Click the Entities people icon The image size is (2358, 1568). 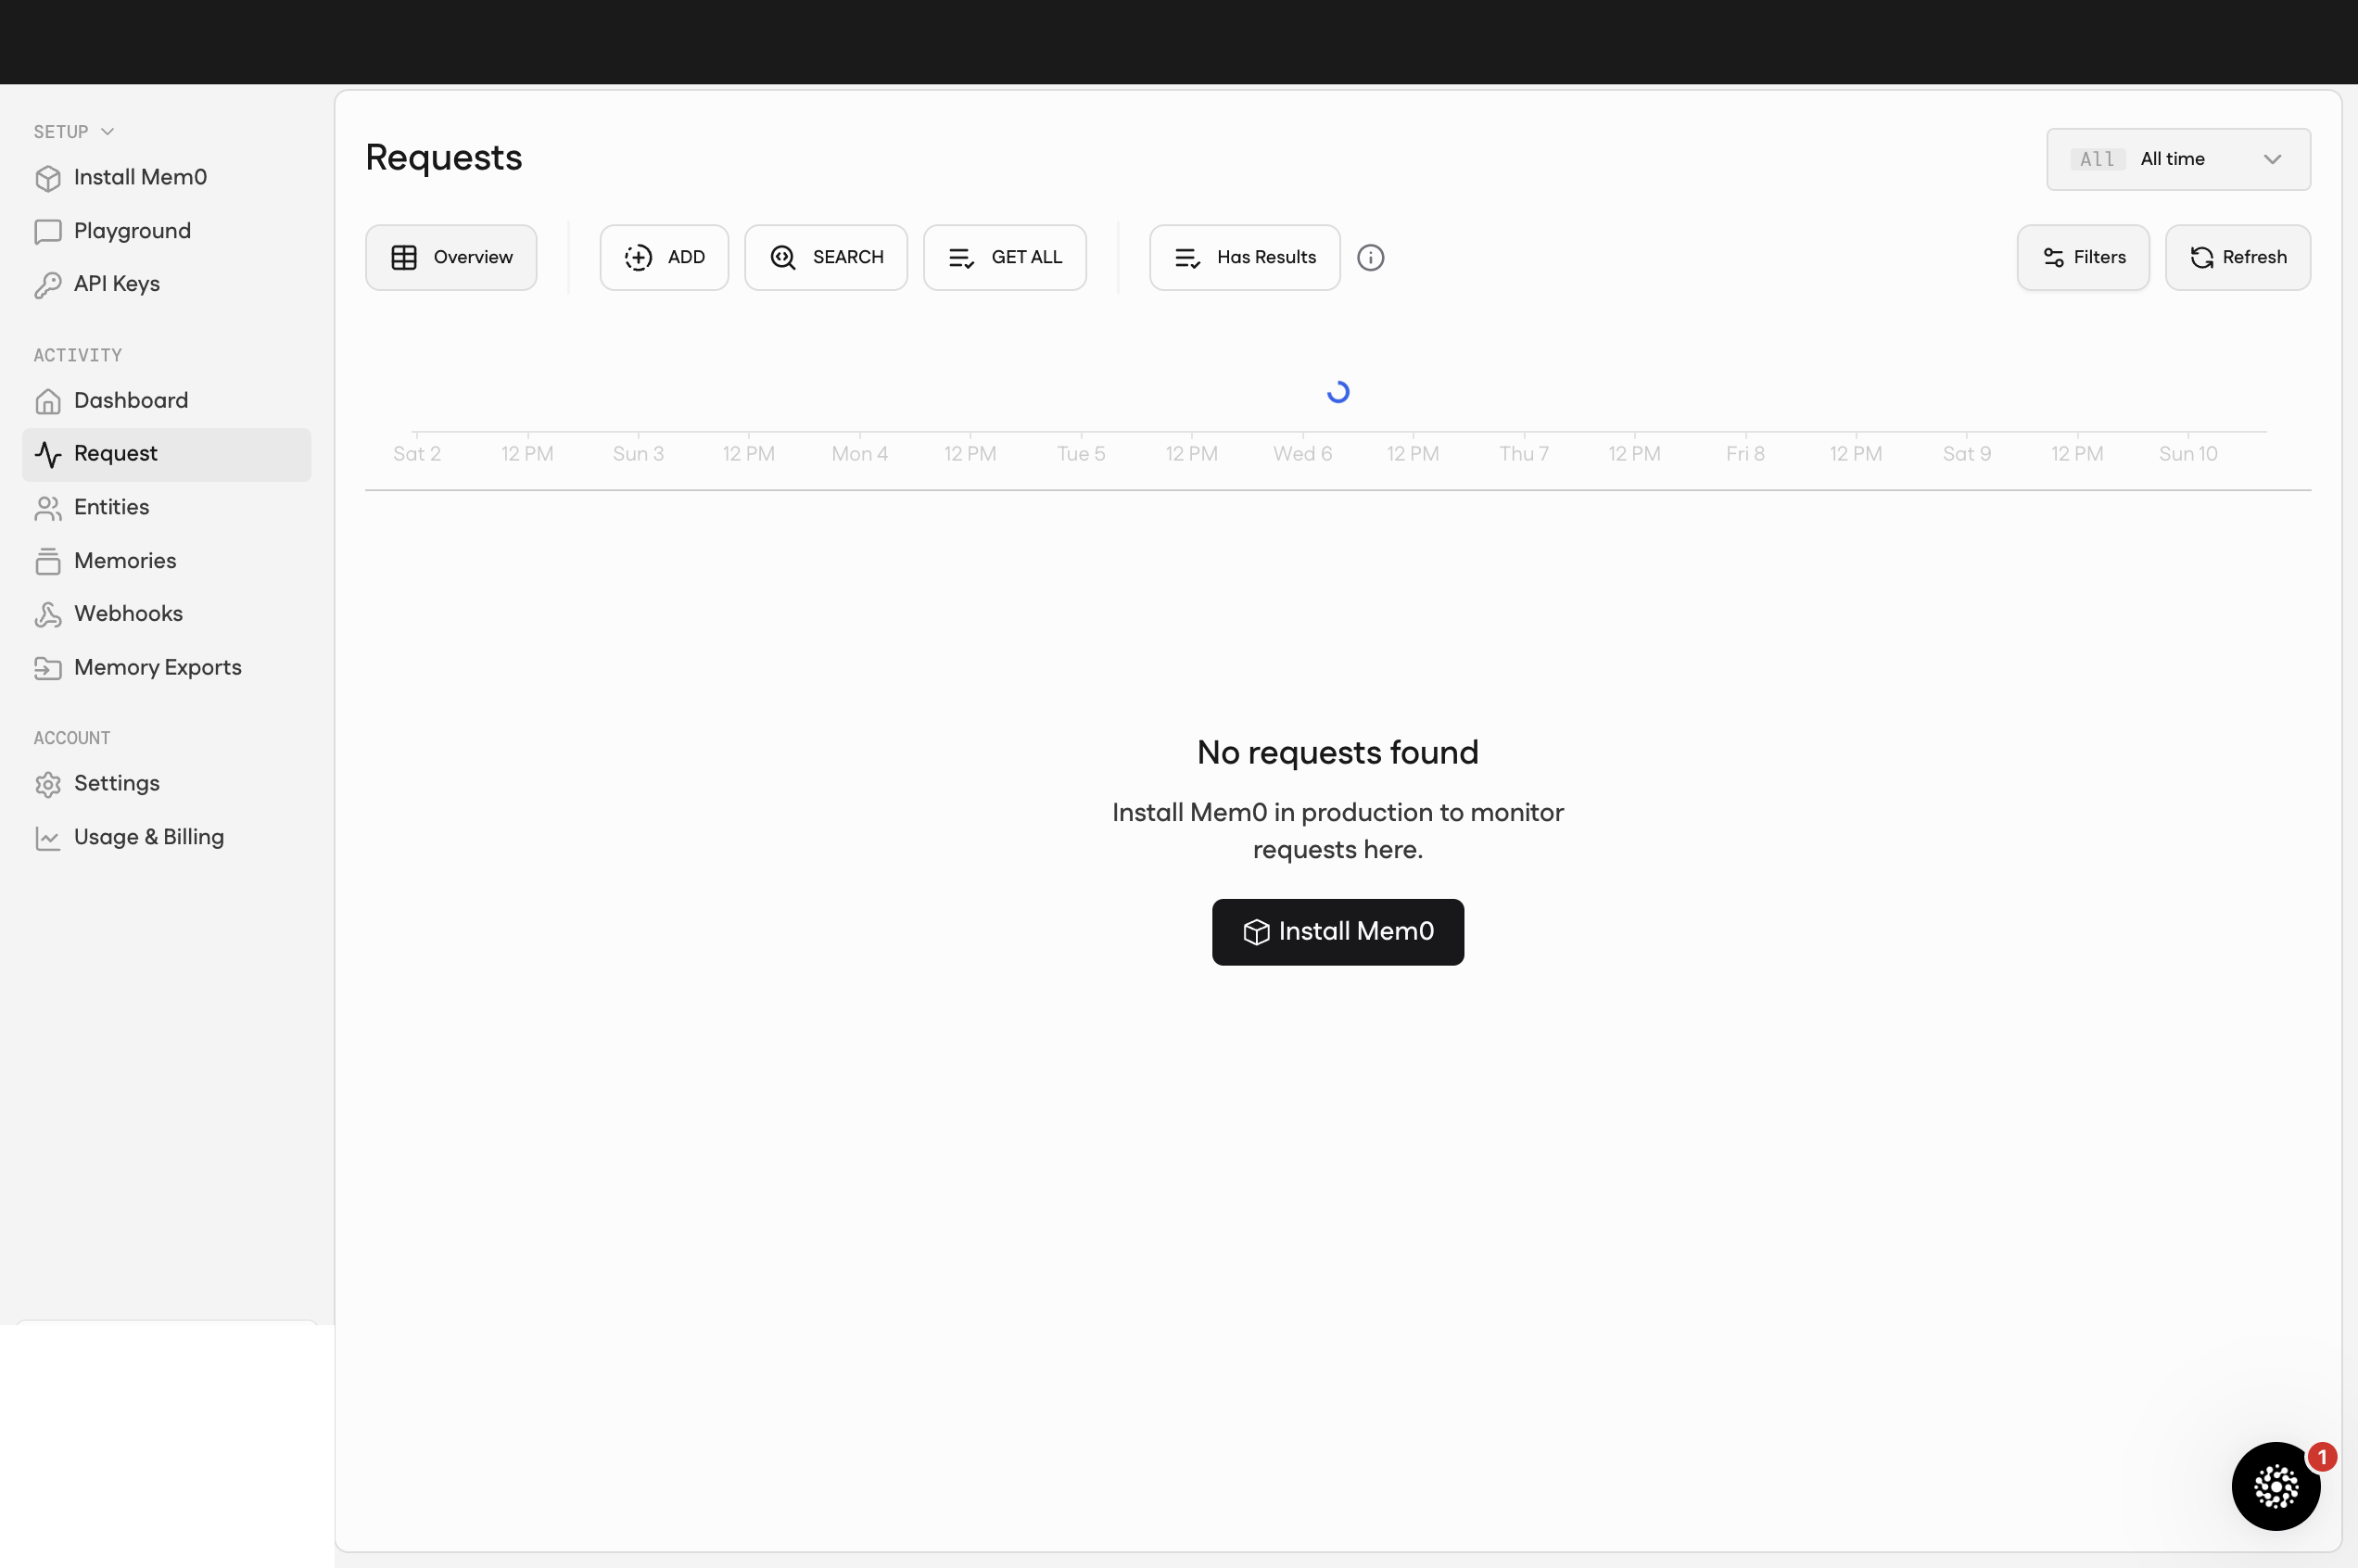[x=48, y=508]
